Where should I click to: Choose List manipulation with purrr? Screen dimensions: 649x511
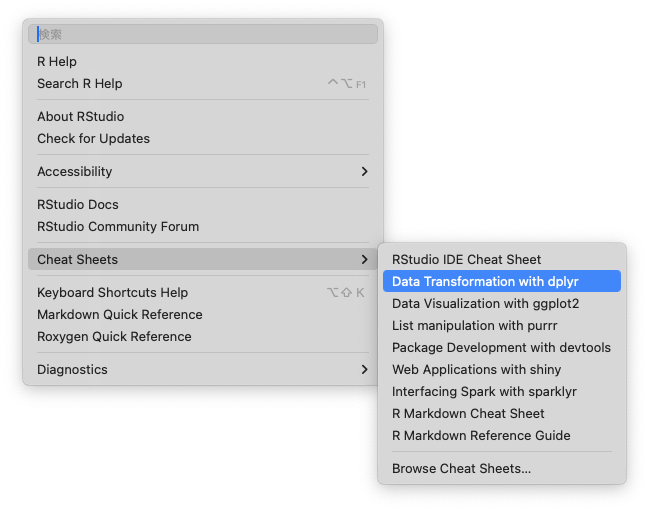tap(474, 326)
